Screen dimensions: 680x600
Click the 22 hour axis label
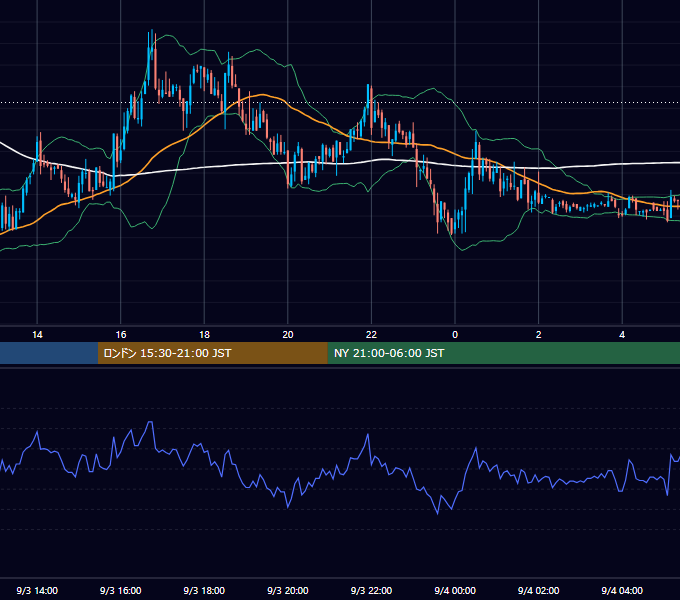click(371, 335)
